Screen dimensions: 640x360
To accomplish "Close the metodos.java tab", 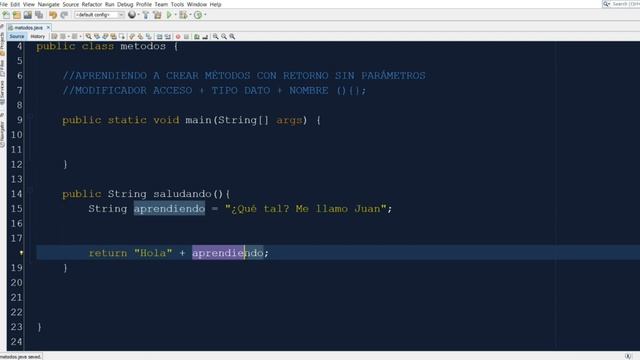I will point(48,27).
